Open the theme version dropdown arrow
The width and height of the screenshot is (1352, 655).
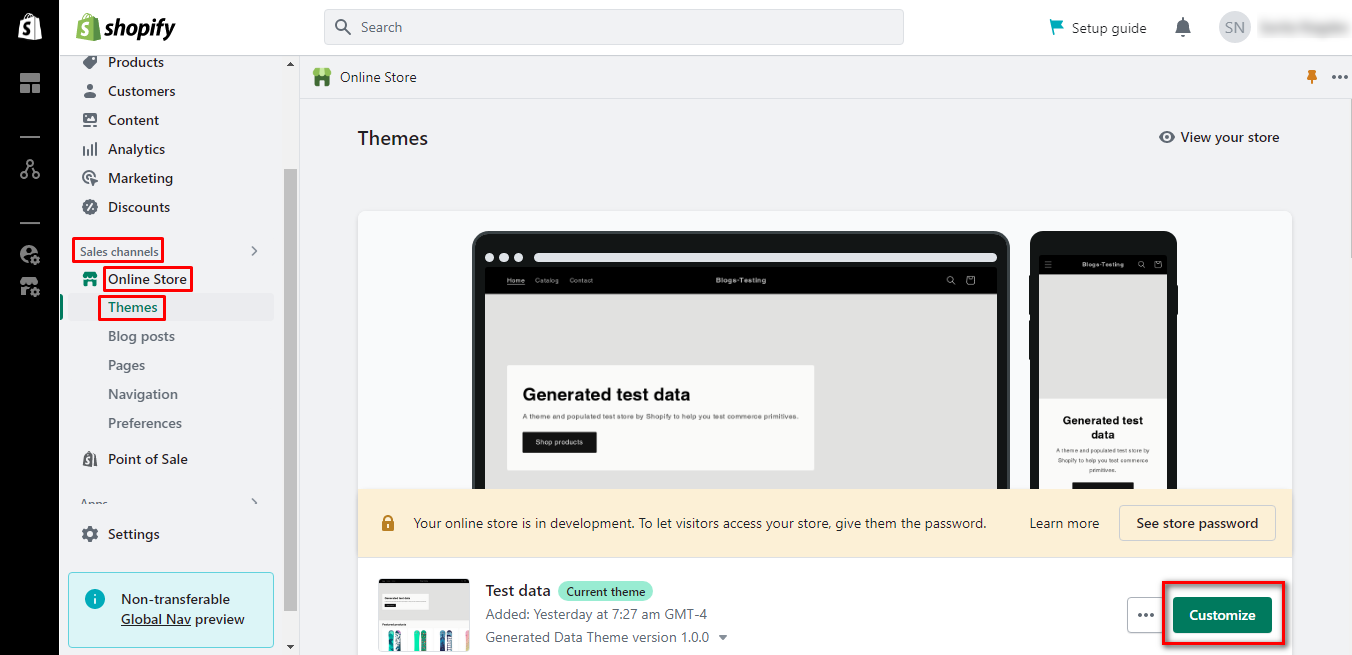point(723,638)
